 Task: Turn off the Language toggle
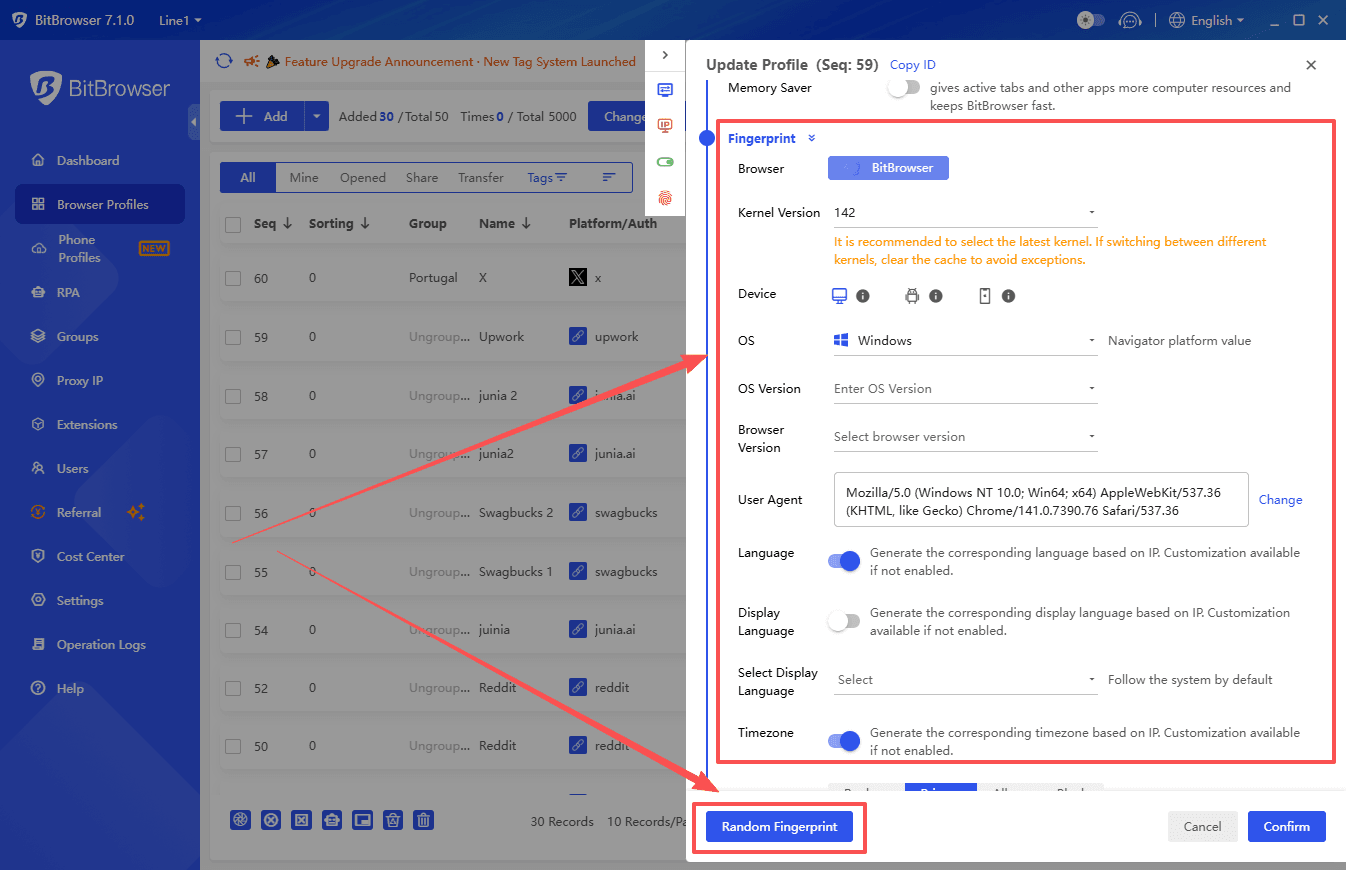tap(844, 561)
